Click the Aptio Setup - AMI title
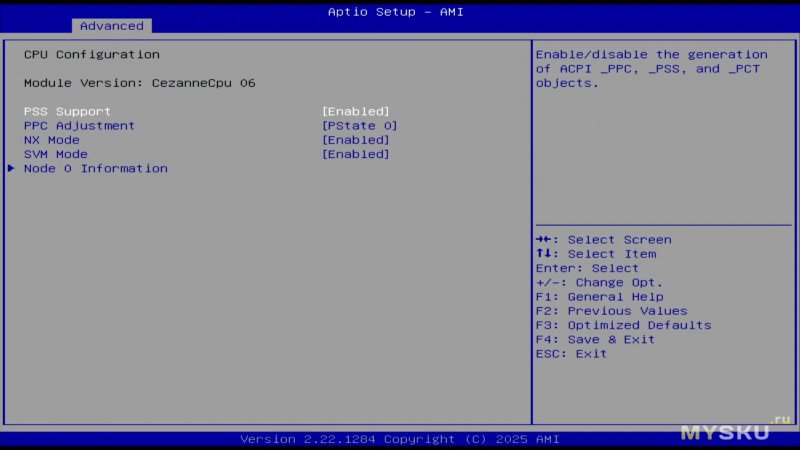Viewport: 800px width, 450px height. (396, 11)
